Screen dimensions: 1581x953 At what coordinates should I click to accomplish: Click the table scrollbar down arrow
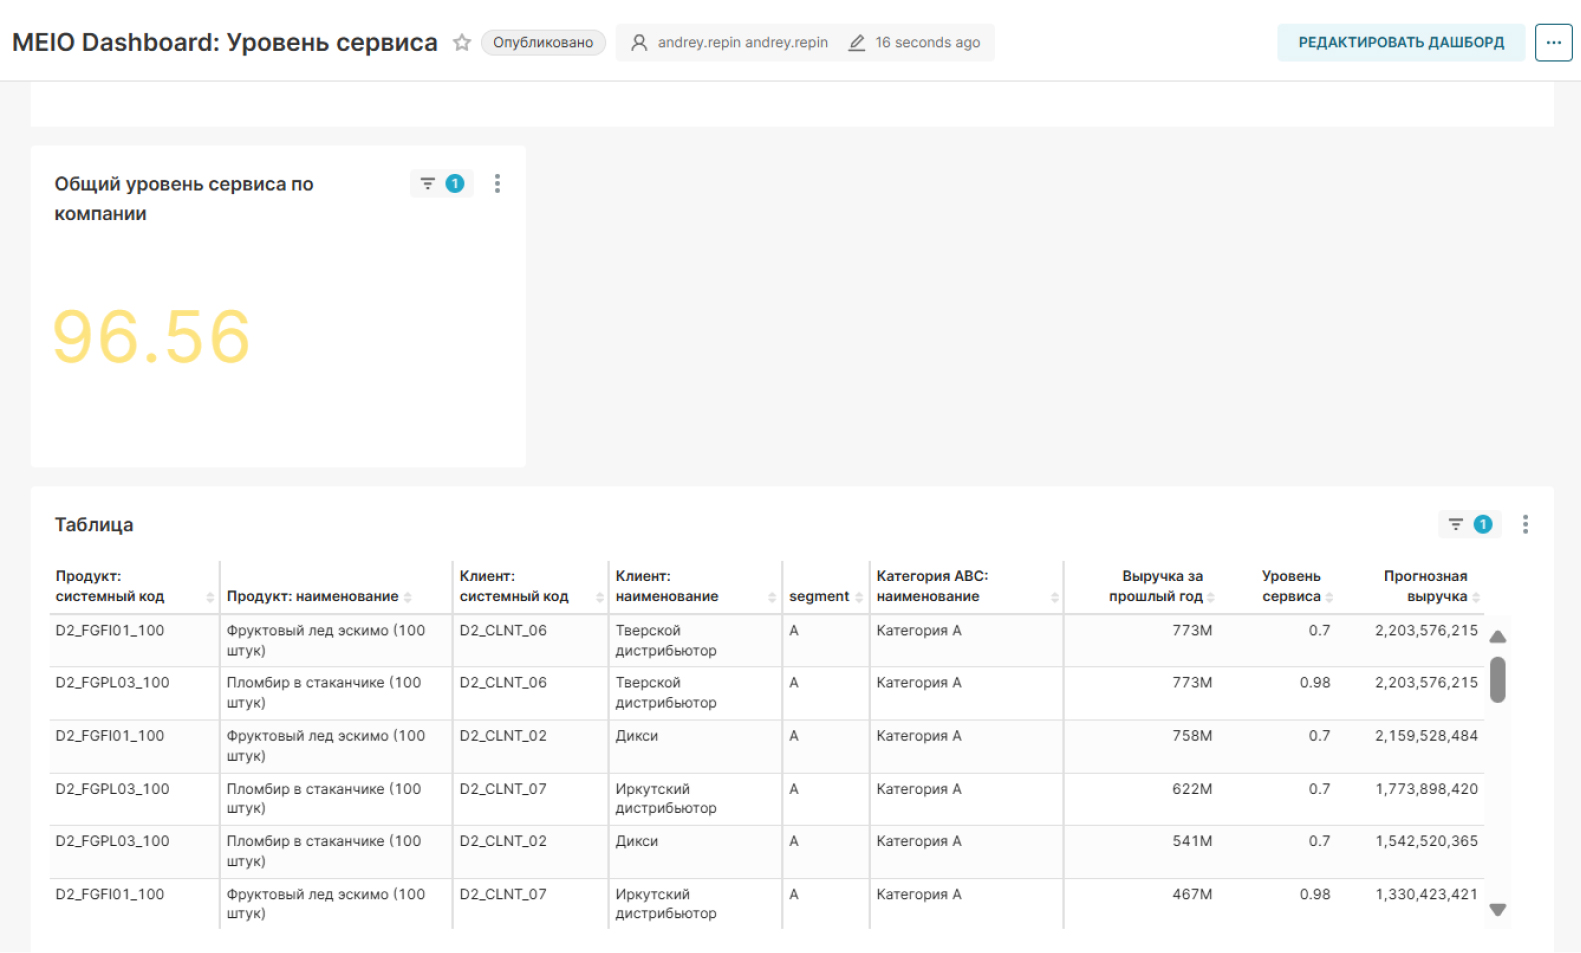tap(1497, 910)
